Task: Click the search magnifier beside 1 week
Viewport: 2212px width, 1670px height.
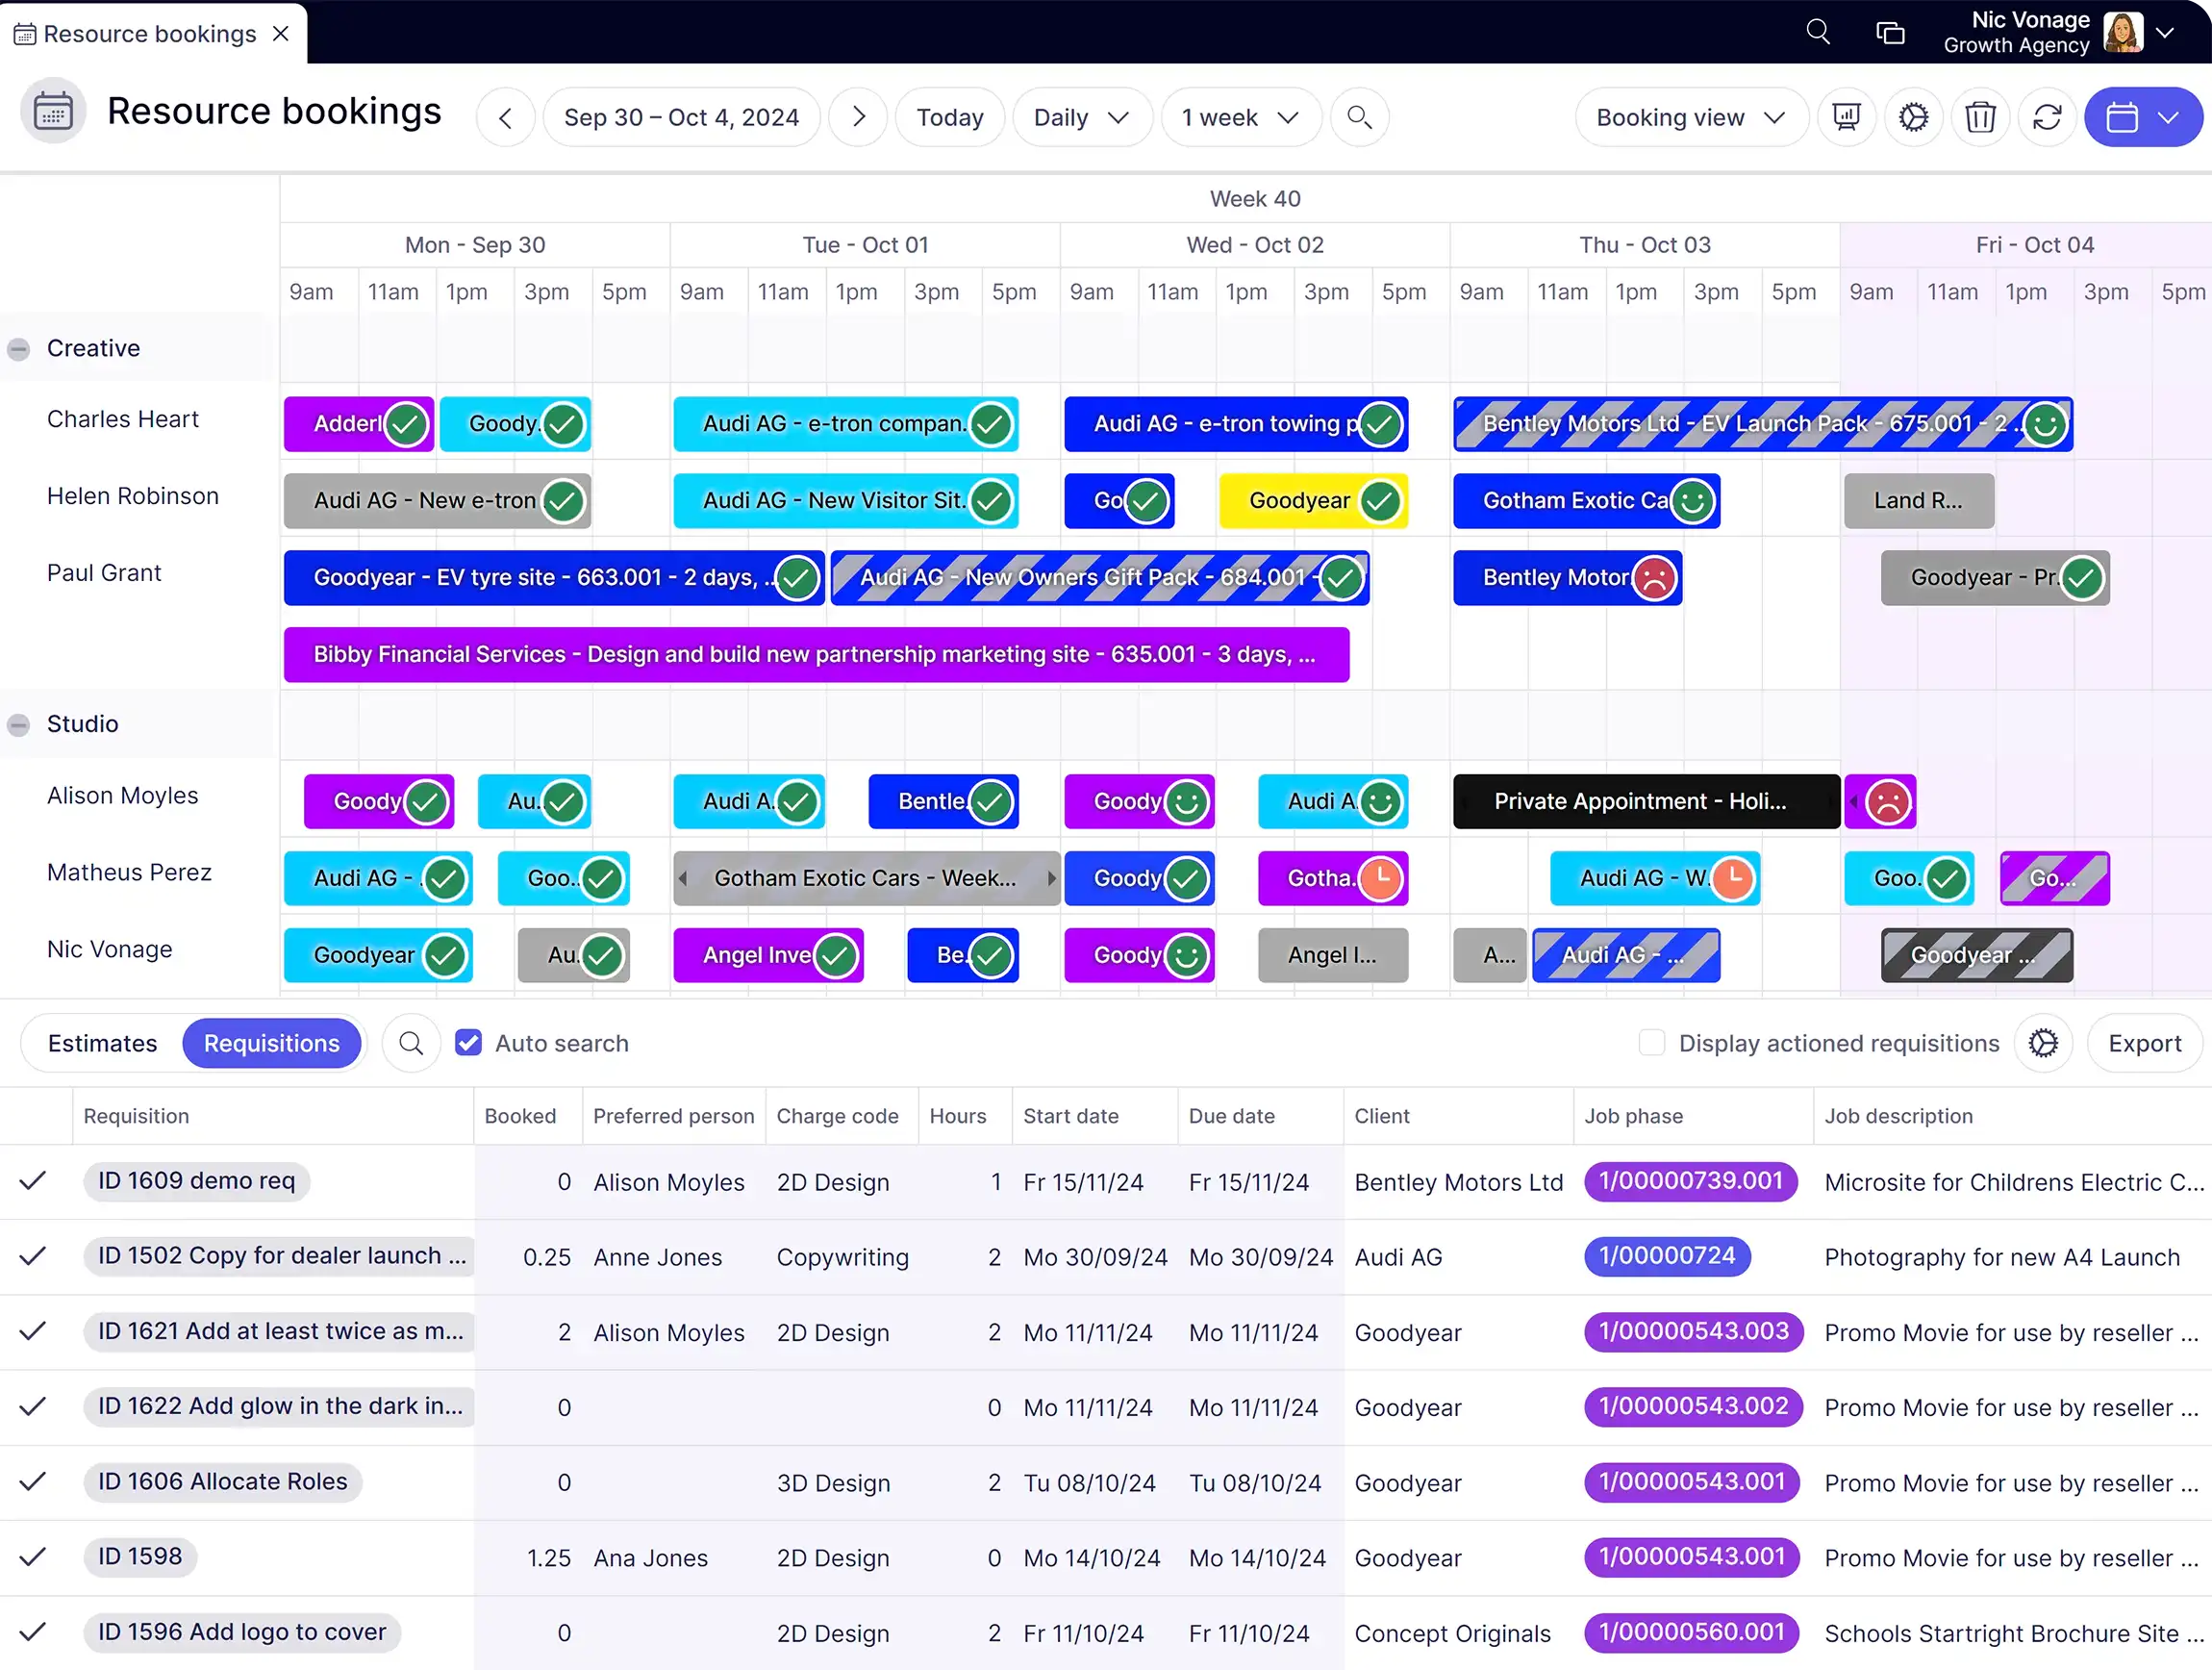Action: pyautogui.click(x=1359, y=118)
